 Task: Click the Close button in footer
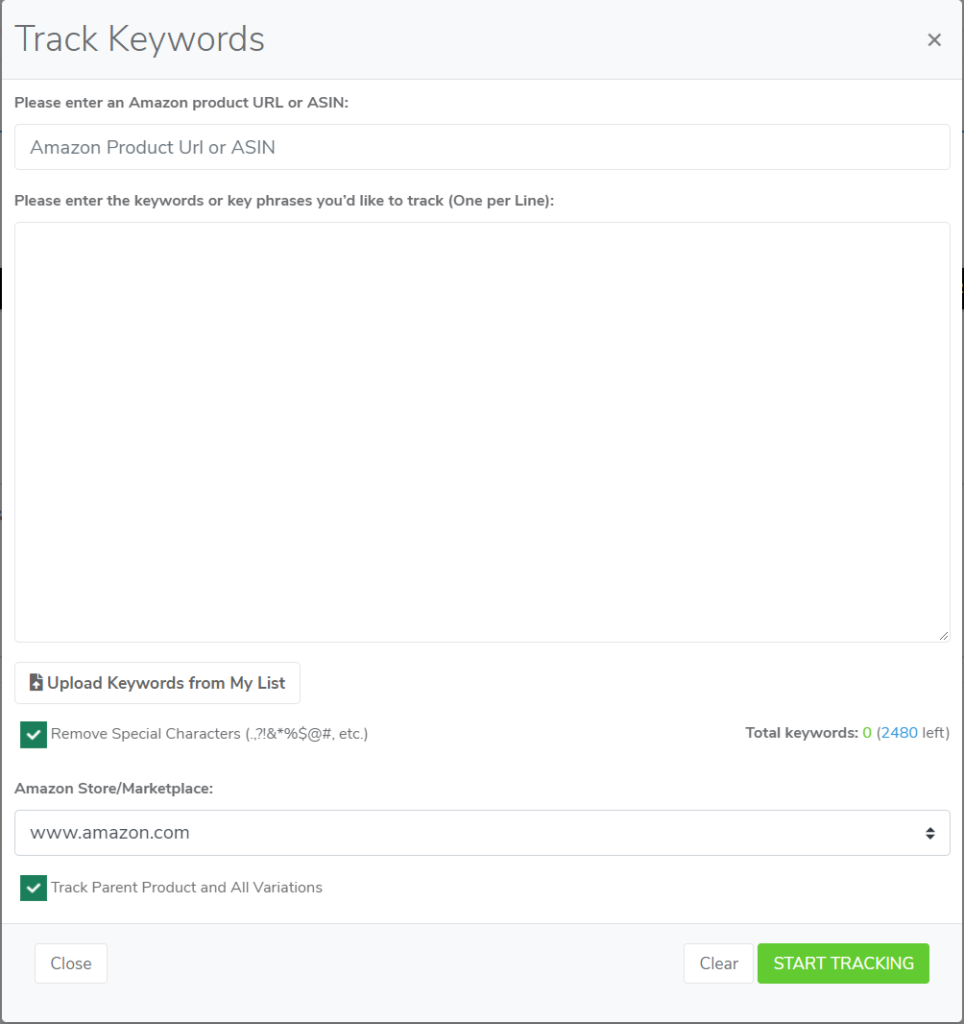click(x=71, y=963)
